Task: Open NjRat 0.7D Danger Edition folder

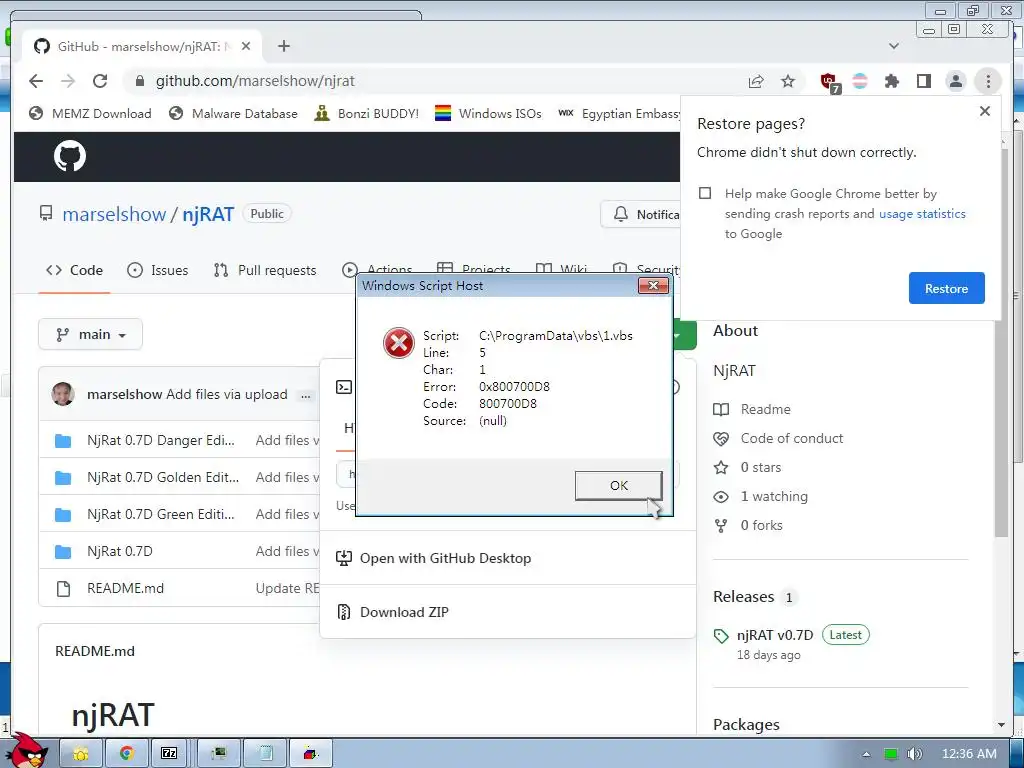Action: 161,441
